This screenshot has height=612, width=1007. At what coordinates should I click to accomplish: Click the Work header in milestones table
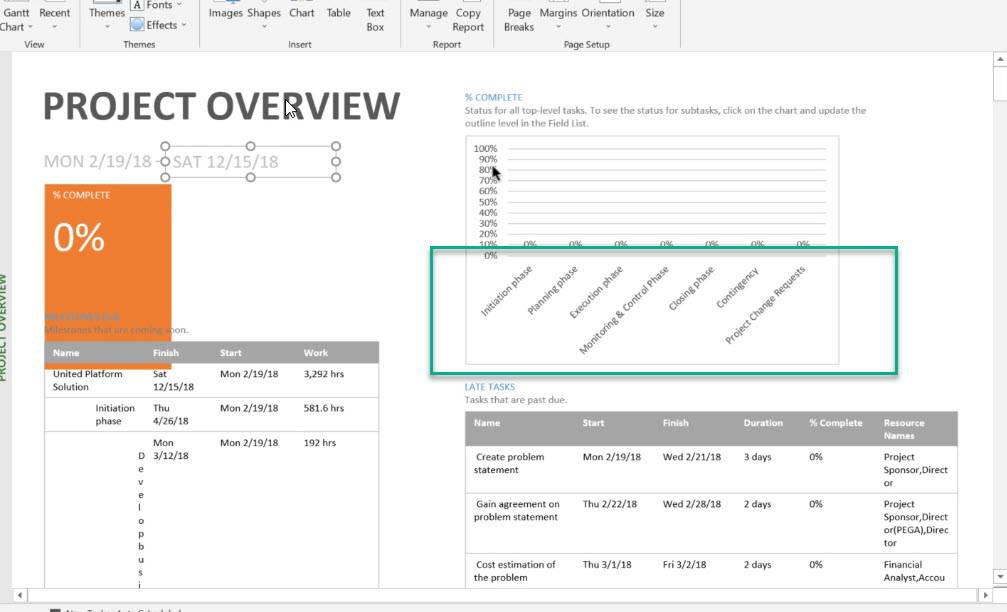coord(315,353)
